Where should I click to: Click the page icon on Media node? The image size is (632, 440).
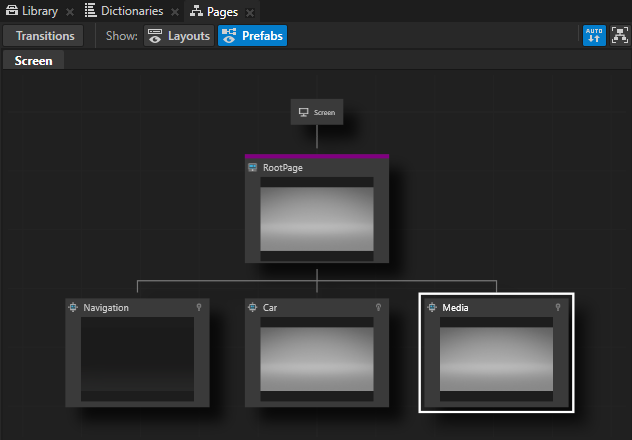tap(432, 308)
